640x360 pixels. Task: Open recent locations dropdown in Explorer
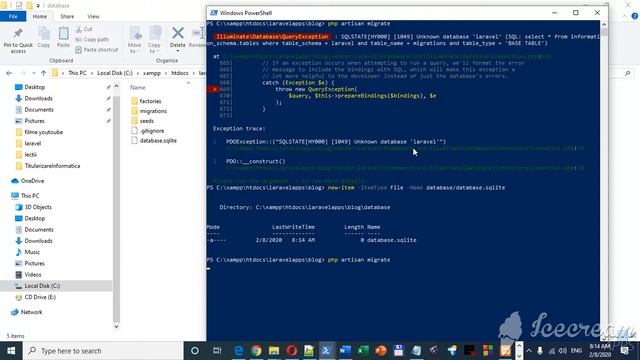click(33, 73)
